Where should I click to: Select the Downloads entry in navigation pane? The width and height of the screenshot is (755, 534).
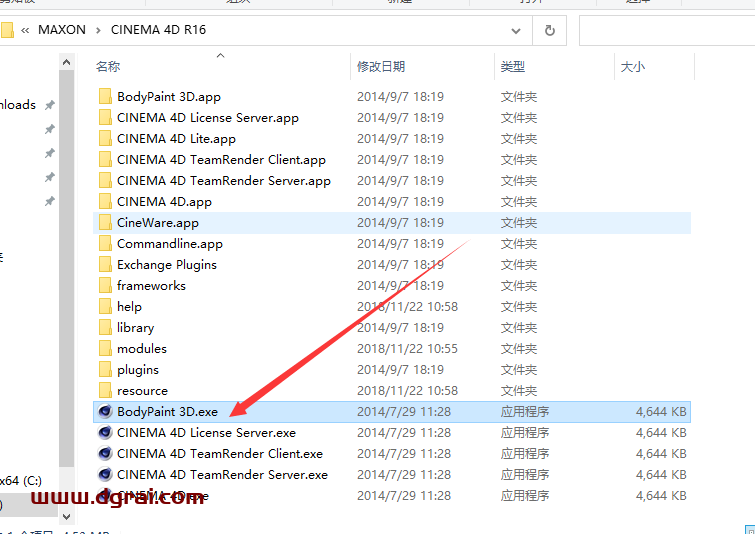tap(18, 104)
